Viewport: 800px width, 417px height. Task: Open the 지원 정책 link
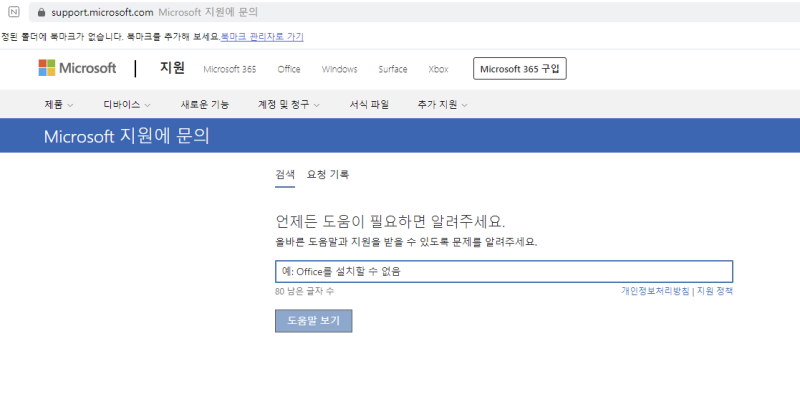(x=715, y=291)
